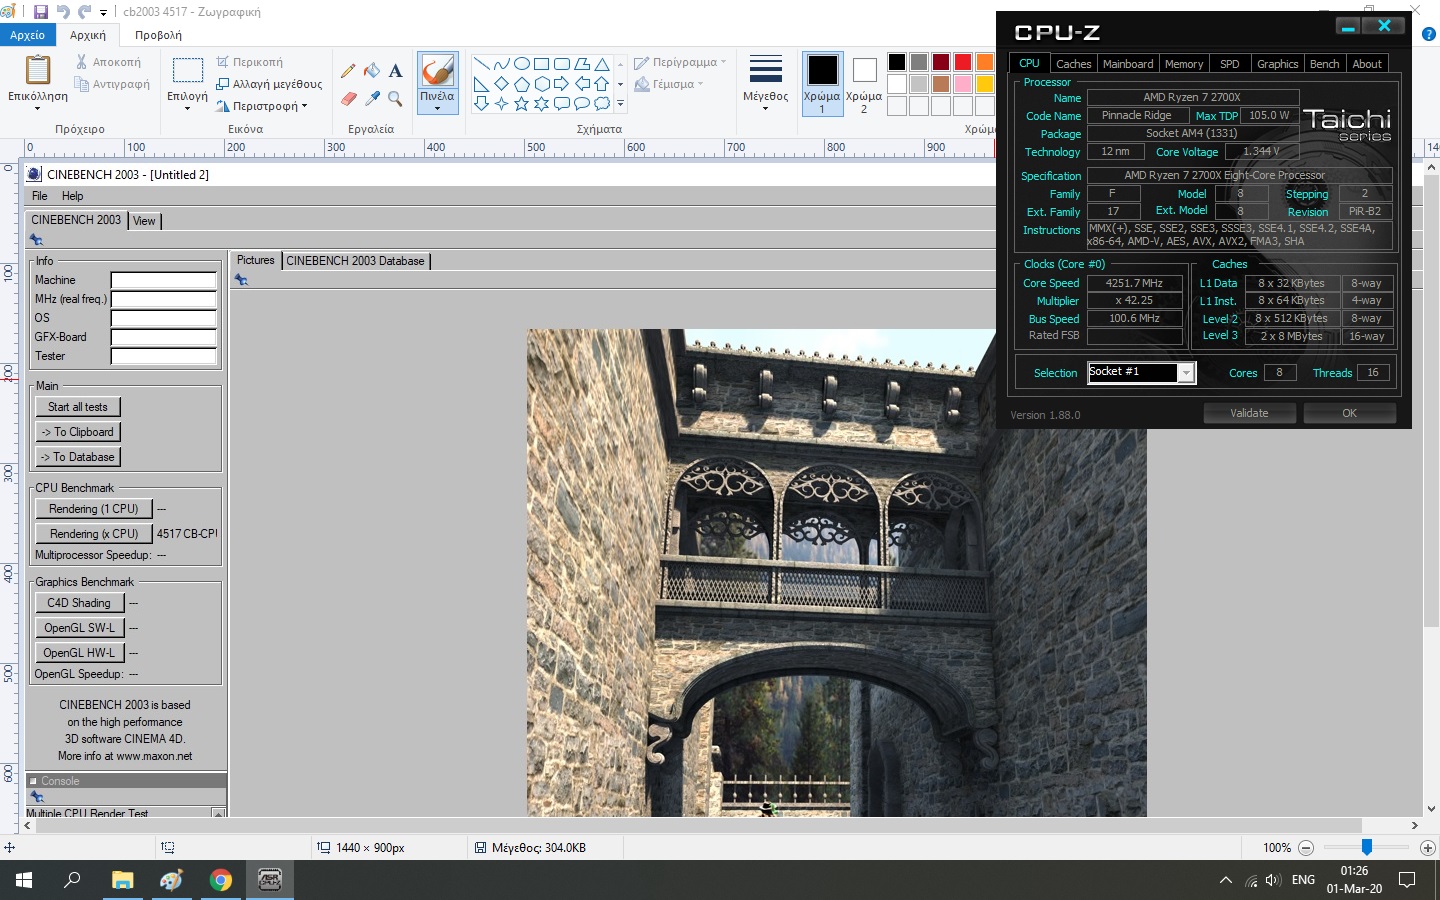The width and height of the screenshot is (1440, 900).
Task: Choose the Right triangle shape
Action: pos(481,84)
